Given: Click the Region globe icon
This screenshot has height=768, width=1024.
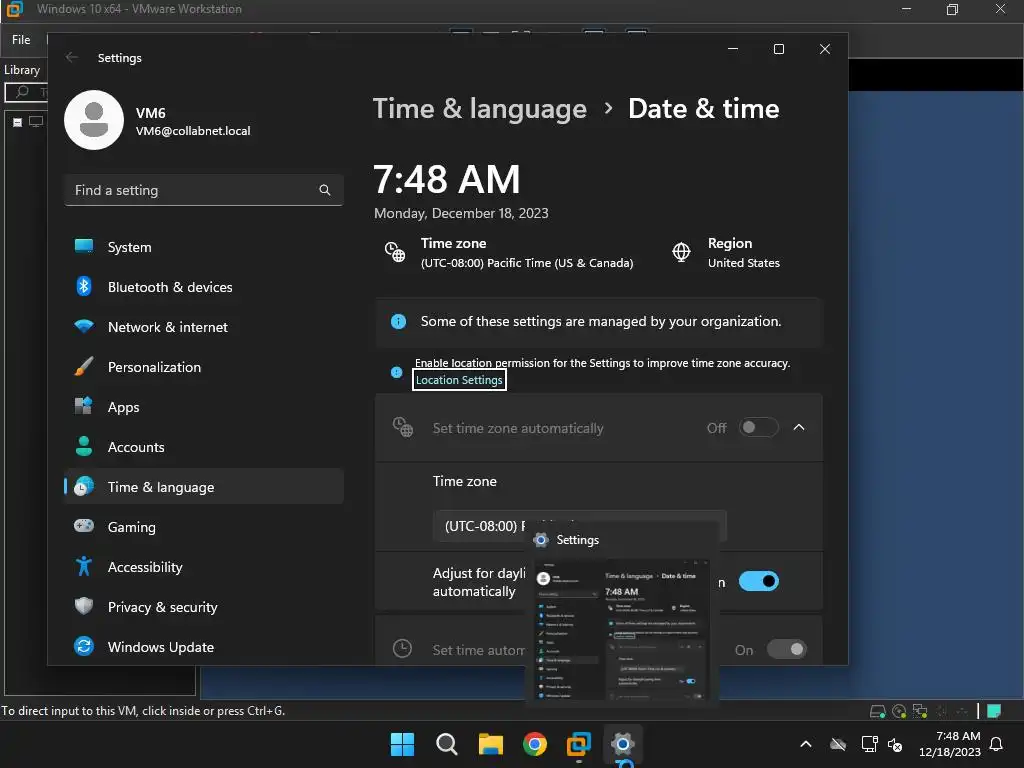Looking at the screenshot, I should [681, 252].
